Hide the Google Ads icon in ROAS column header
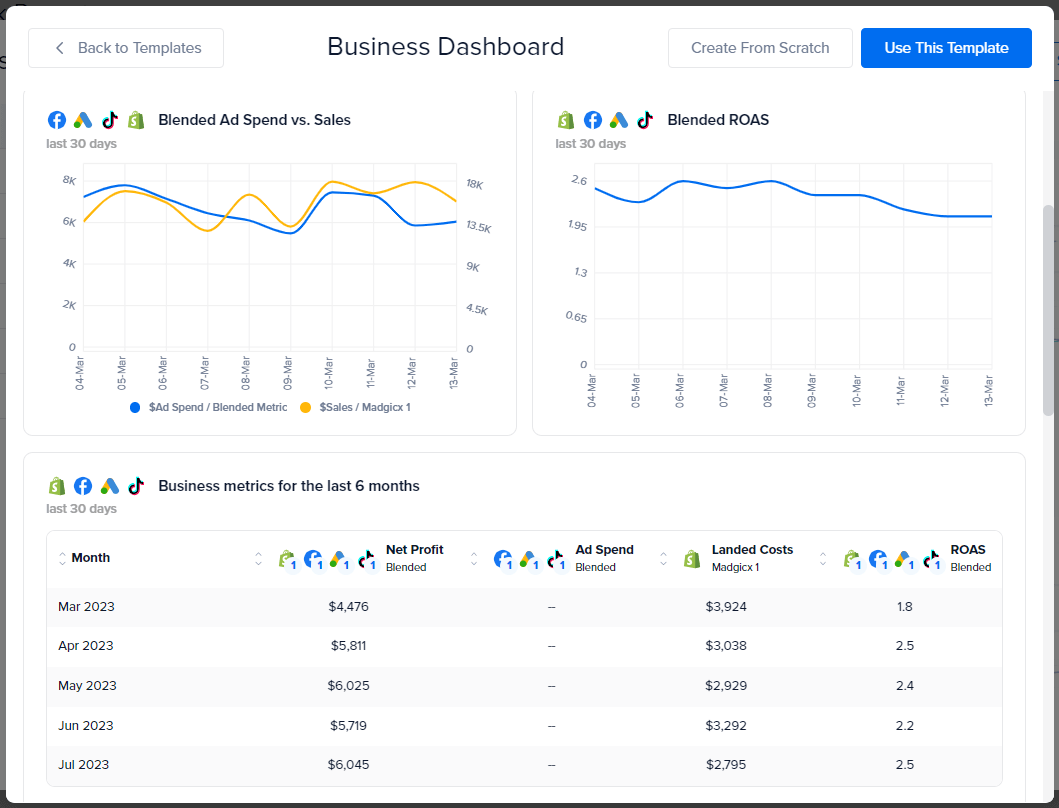Image resolution: width=1059 pixels, height=808 pixels. [905, 559]
